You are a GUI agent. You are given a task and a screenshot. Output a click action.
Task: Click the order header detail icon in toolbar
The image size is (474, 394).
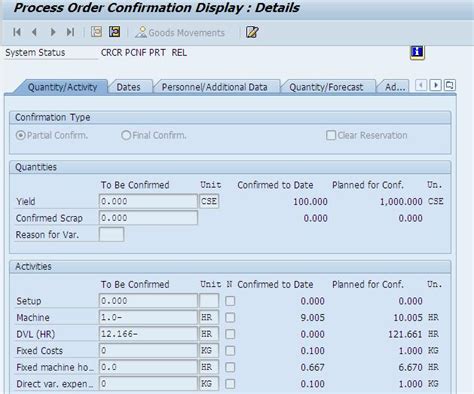point(96,32)
